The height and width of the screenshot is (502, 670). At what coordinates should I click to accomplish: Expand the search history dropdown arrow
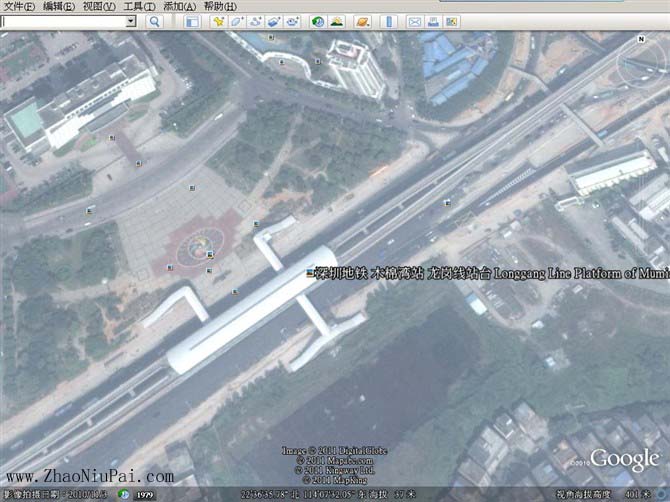click(x=132, y=21)
